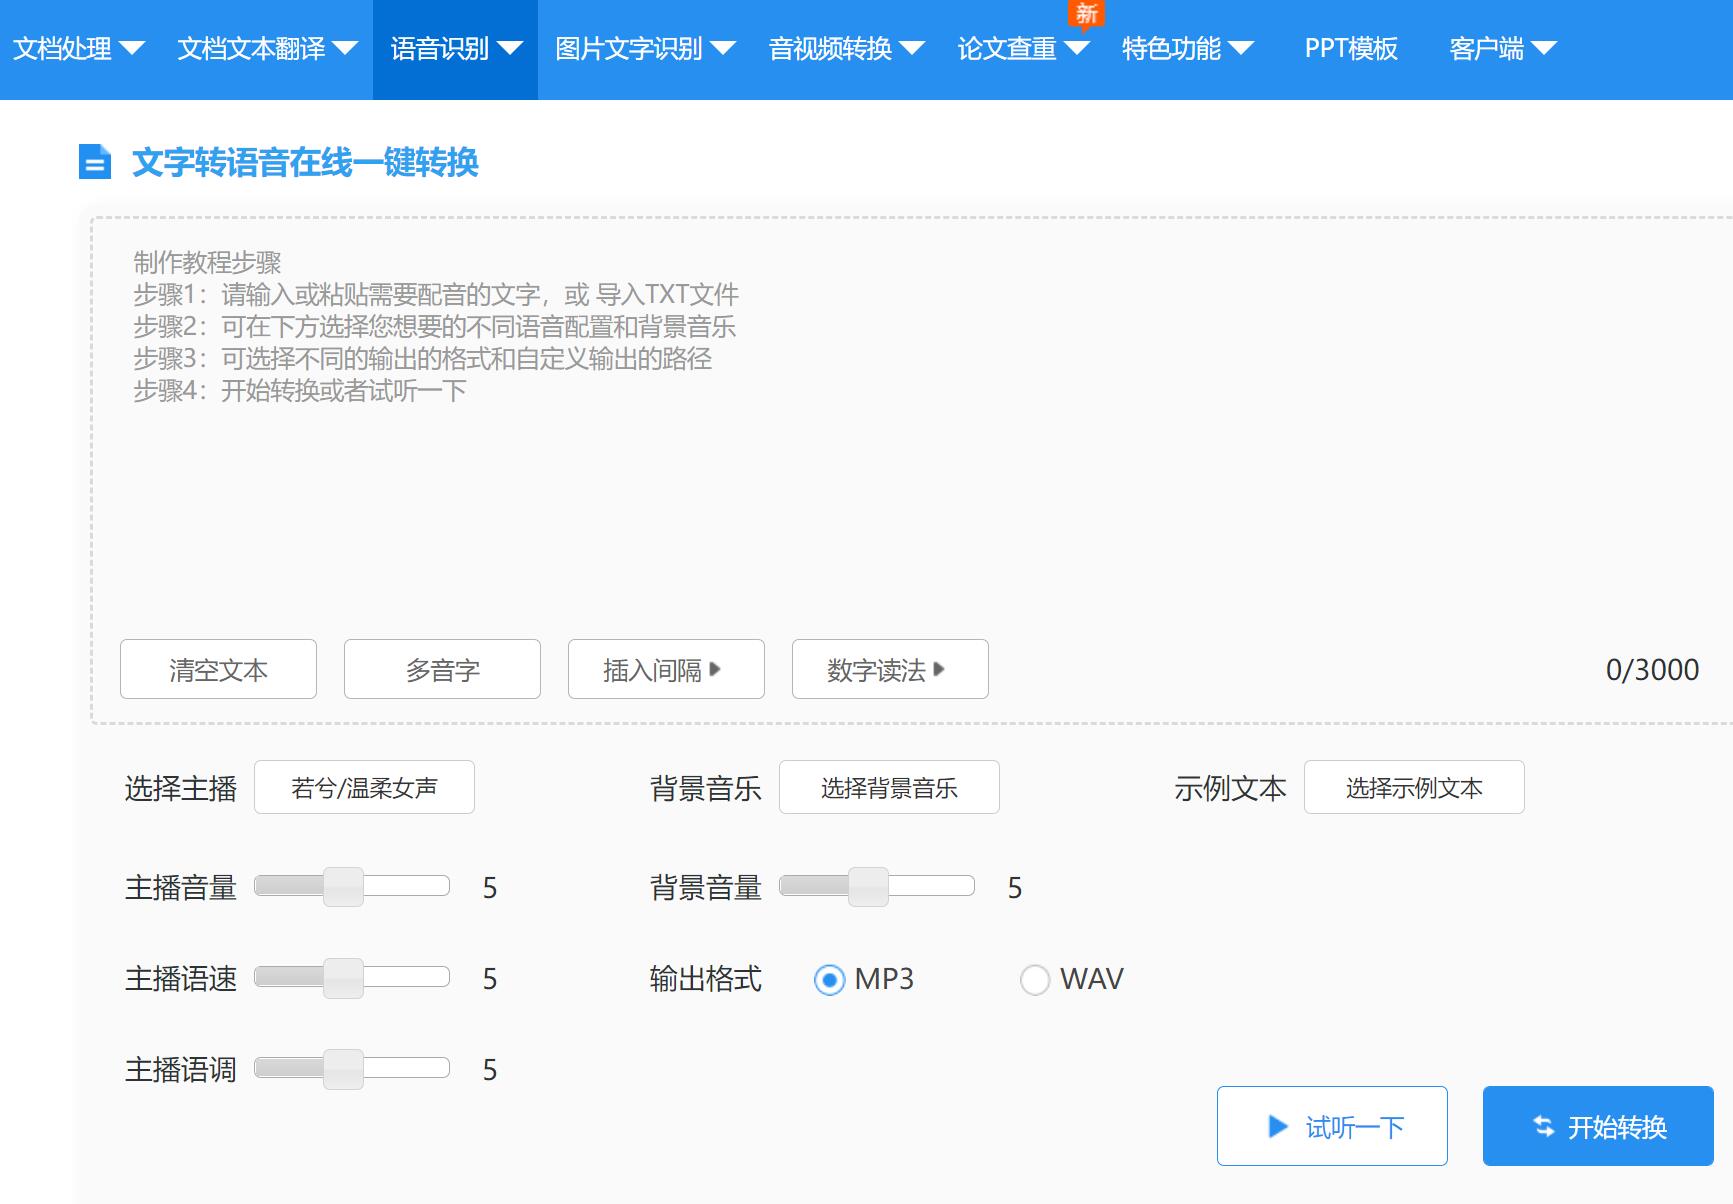Click the orange 新 badge above 论文查重

pos(1086,14)
